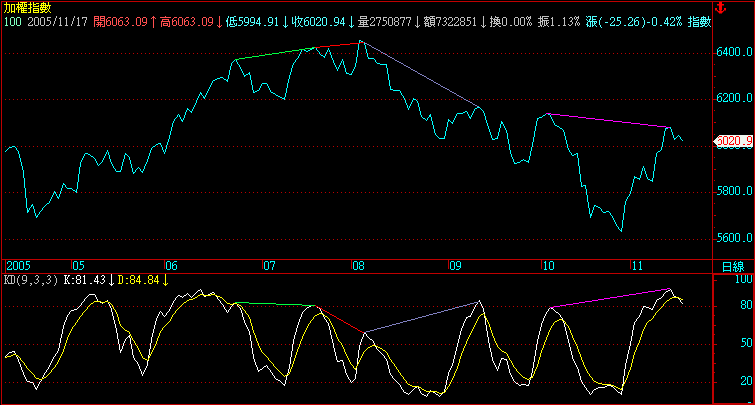Click the red anchor icon at top right
This screenshot has width=755, height=405.
pos(720,8)
